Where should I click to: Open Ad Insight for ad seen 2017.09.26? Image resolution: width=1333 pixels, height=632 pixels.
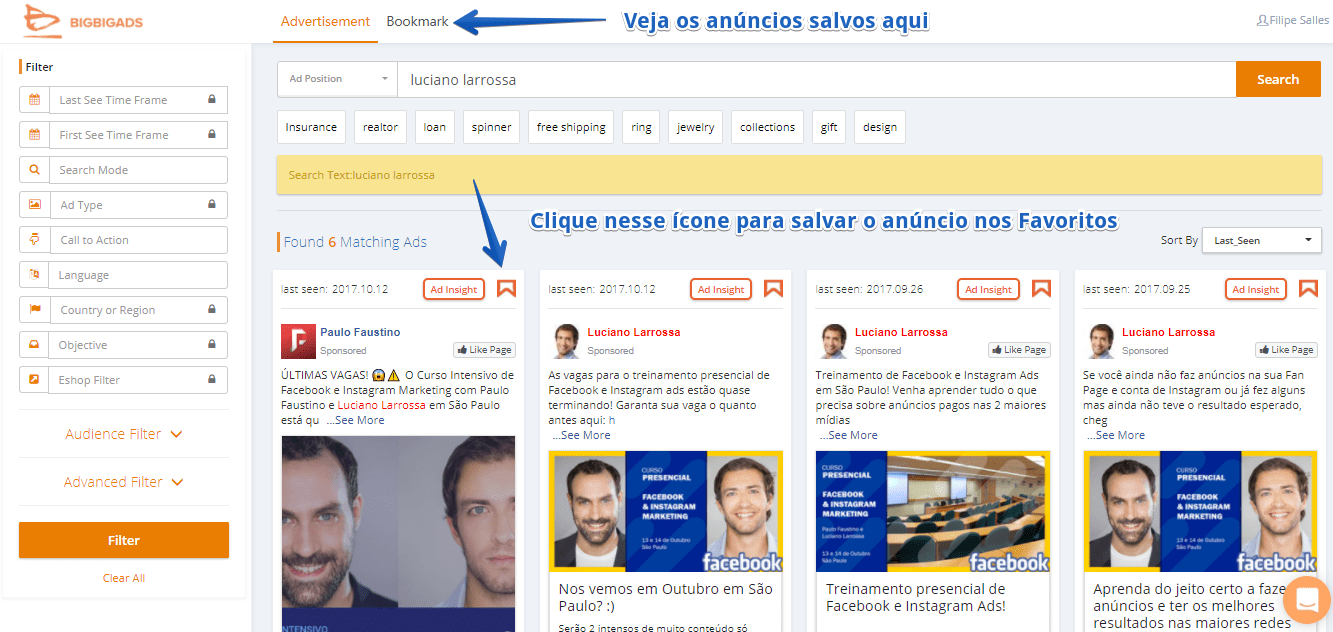(989, 289)
